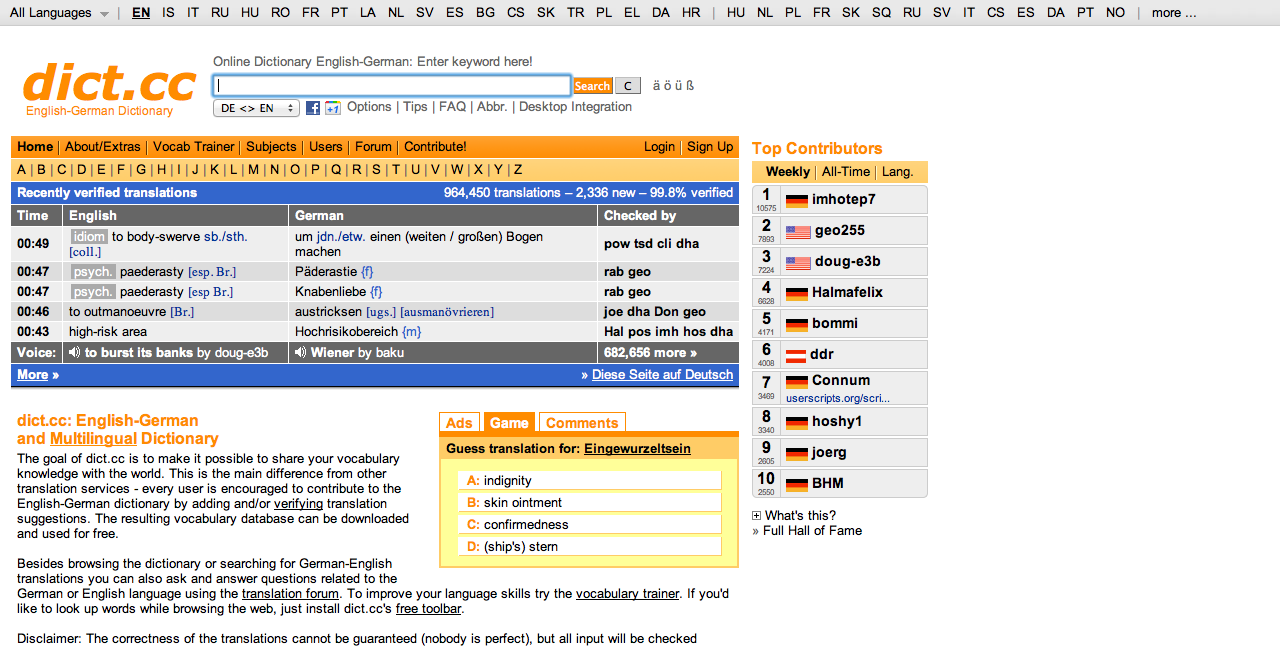Play the speaker icon for 'Wiener'
Image resolution: width=1280 pixels, height=647 pixels.
pyautogui.click(x=300, y=353)
